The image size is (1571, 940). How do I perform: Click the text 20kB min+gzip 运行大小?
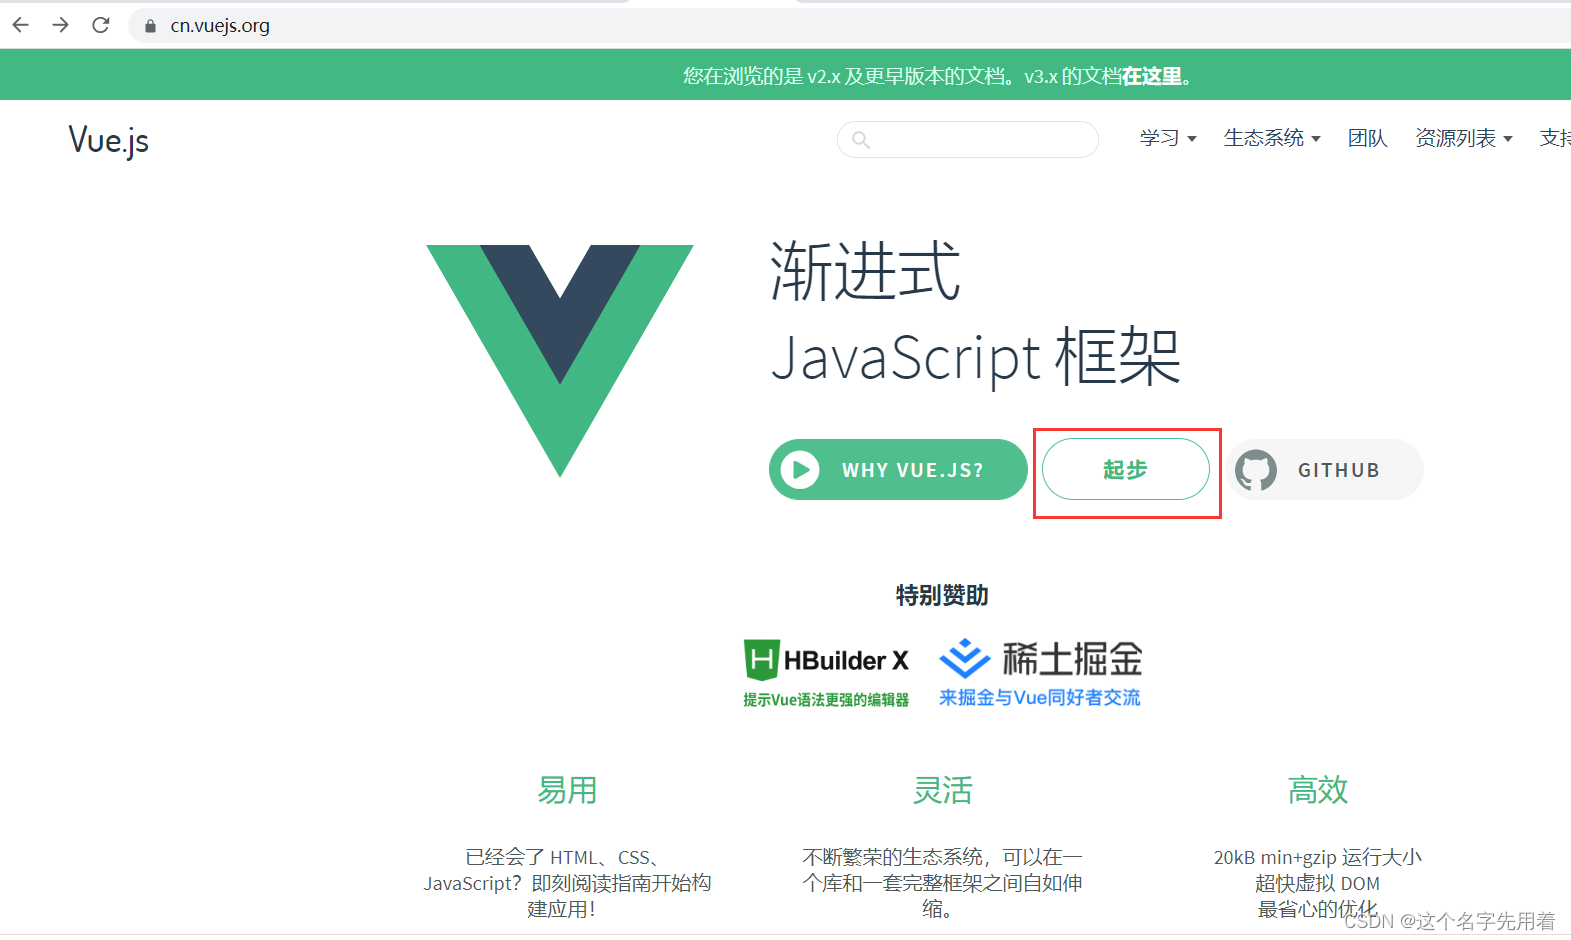tap(1318, 857)
